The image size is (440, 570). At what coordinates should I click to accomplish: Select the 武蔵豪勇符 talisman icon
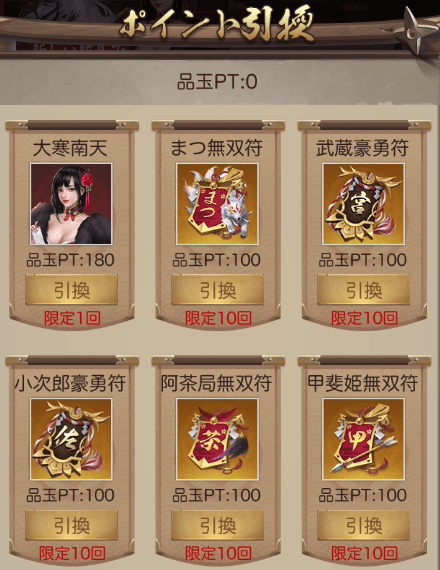coord(364,204)
